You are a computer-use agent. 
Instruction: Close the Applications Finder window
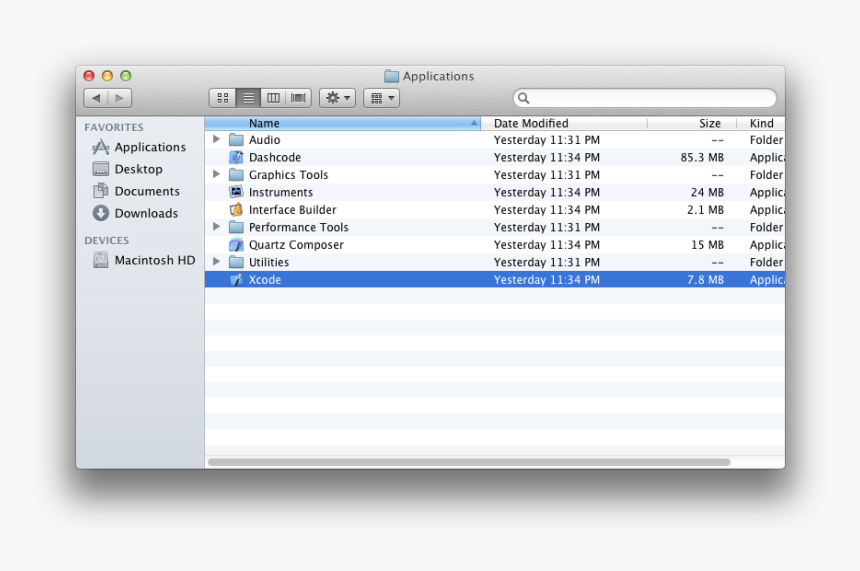(x=89, y=76)
